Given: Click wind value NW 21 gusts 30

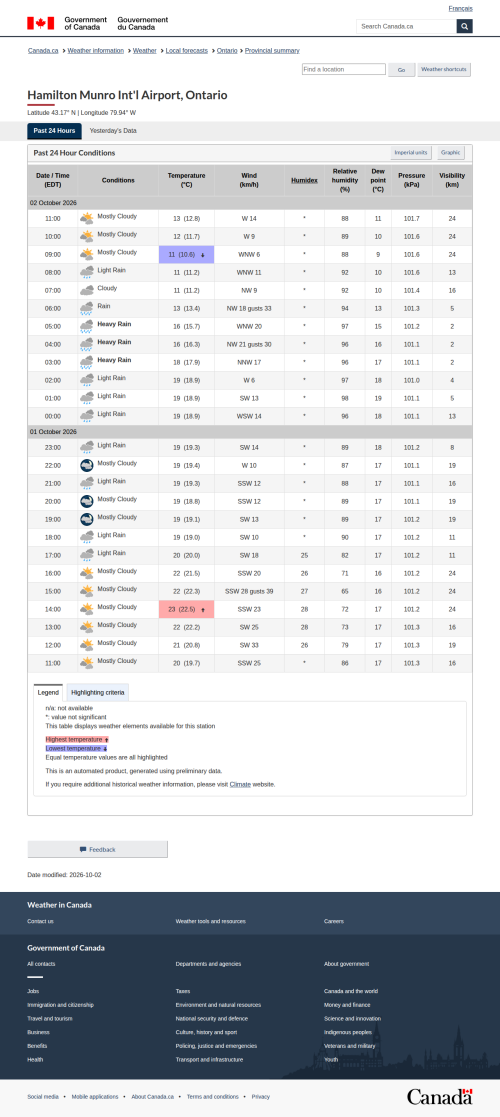Looking at the screenshot, I should [x=249, y=344].
